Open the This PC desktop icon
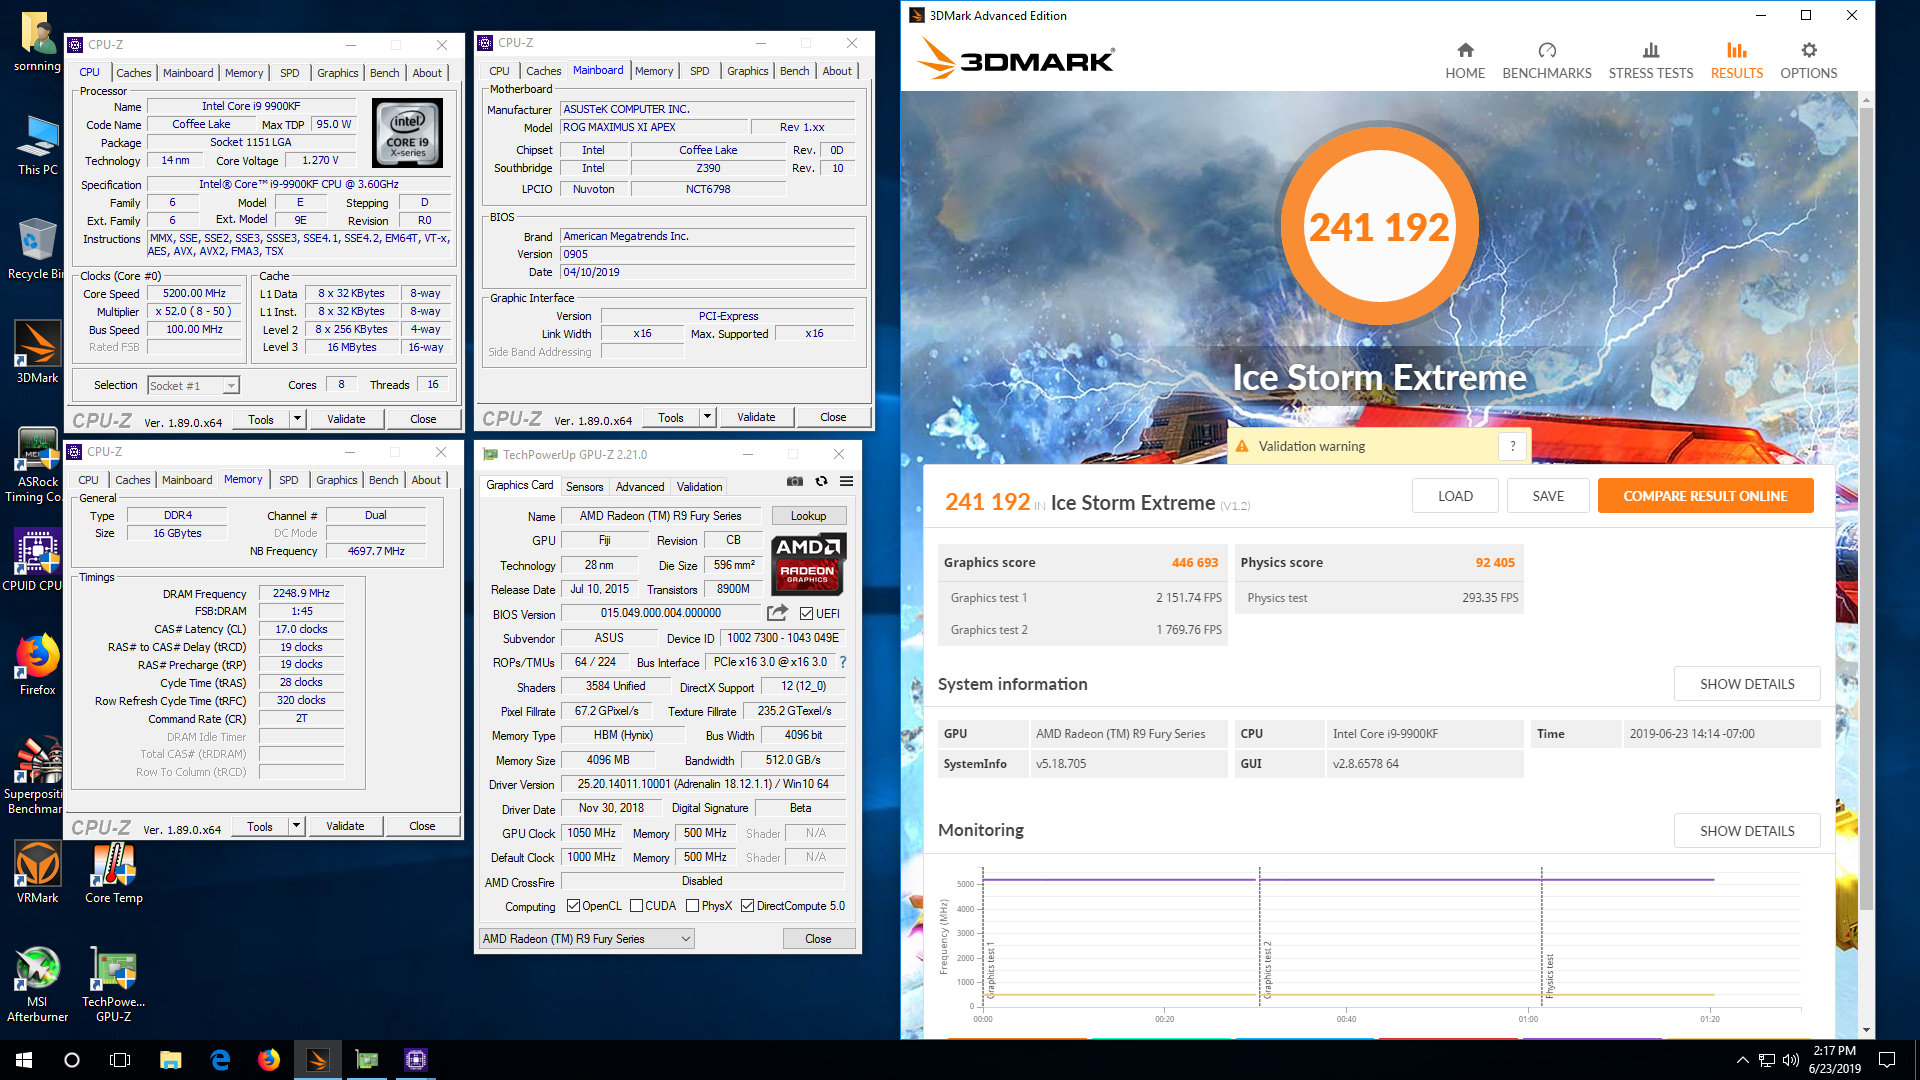 pyautogui.click(x=37, y=144)
